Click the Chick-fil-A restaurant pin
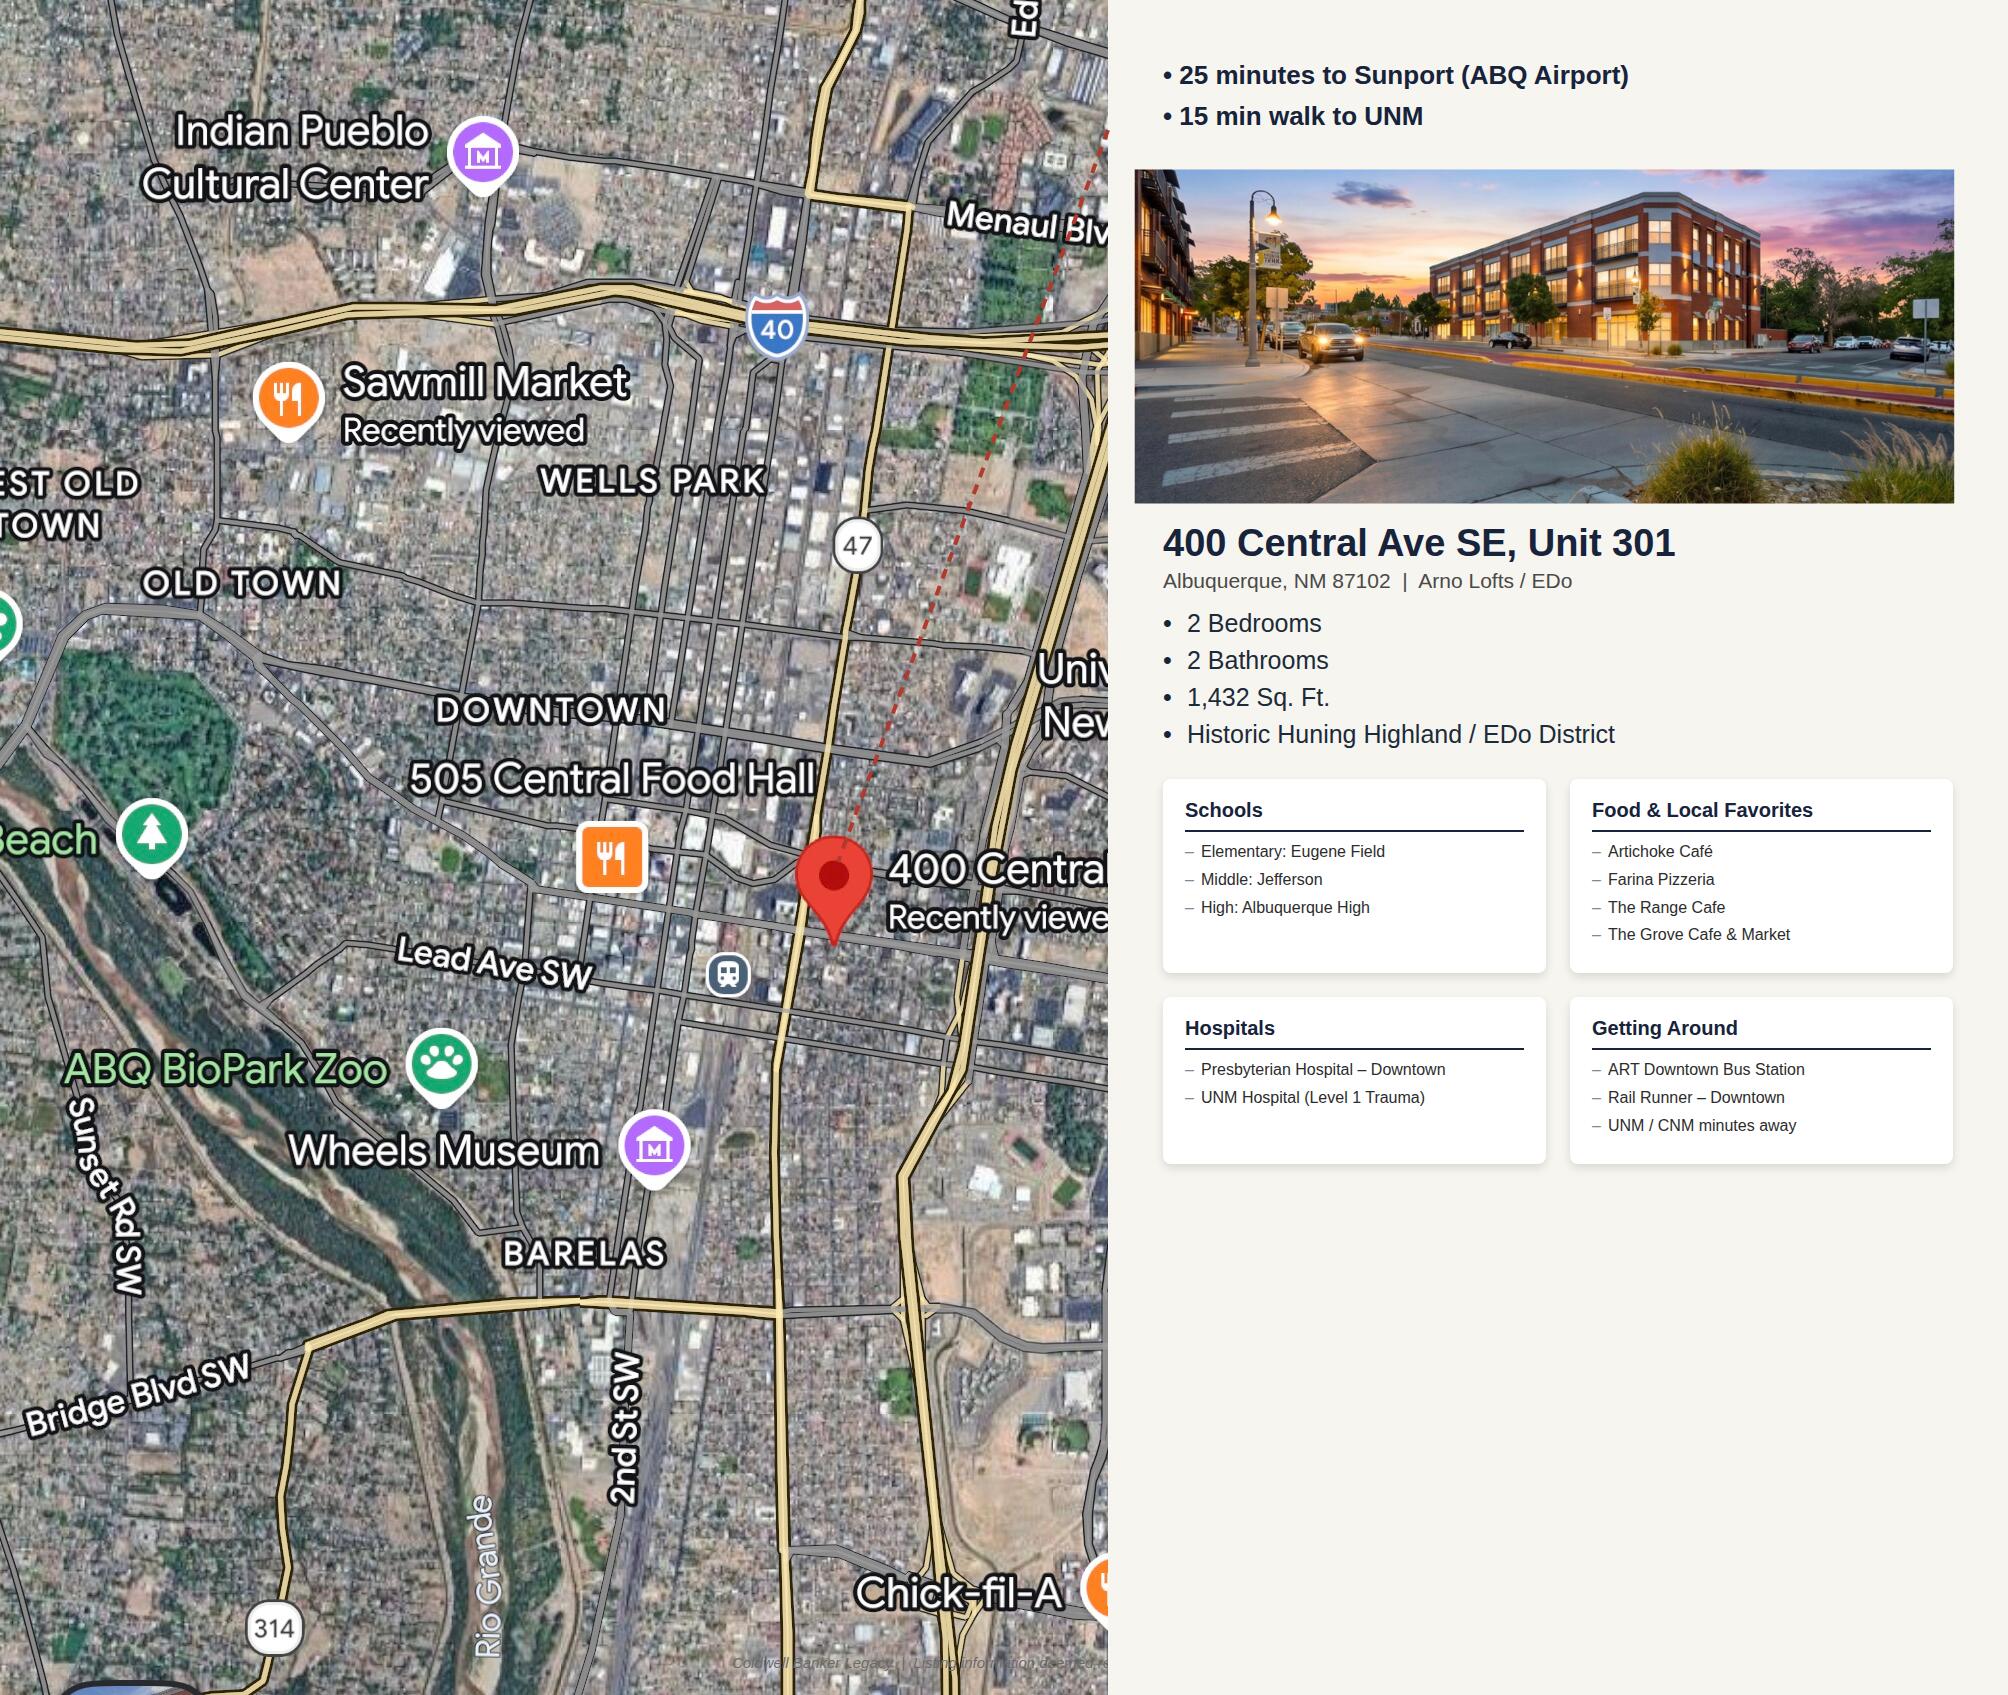2008x1695 pixels. coord(1096,1589)
